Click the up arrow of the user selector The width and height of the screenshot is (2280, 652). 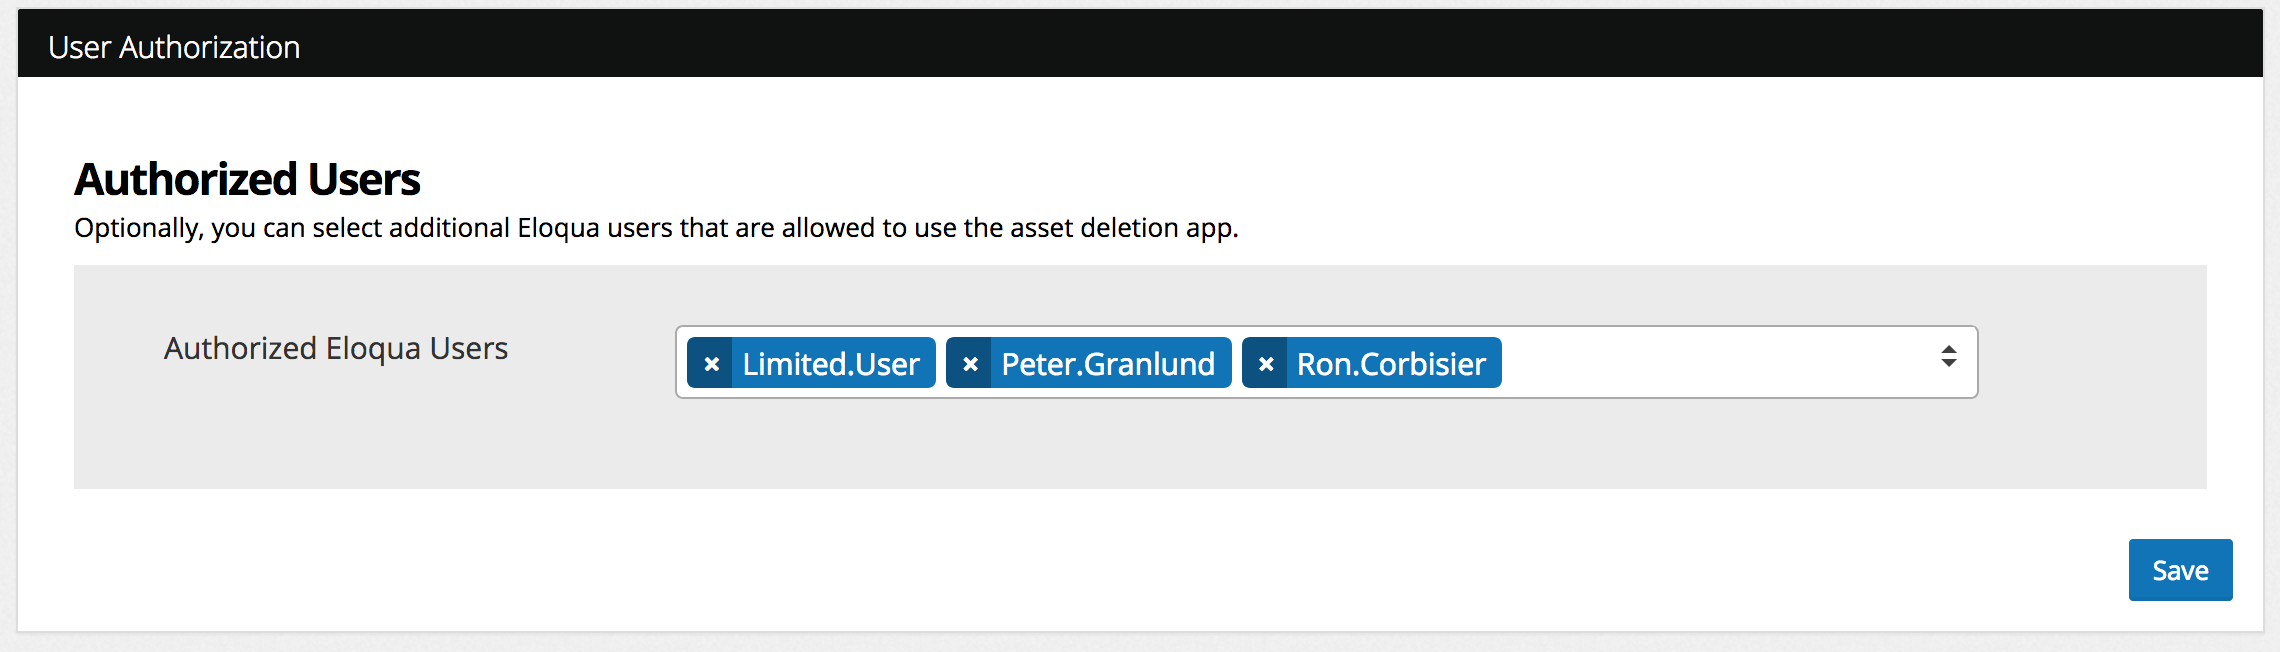tap(1948, 349)
